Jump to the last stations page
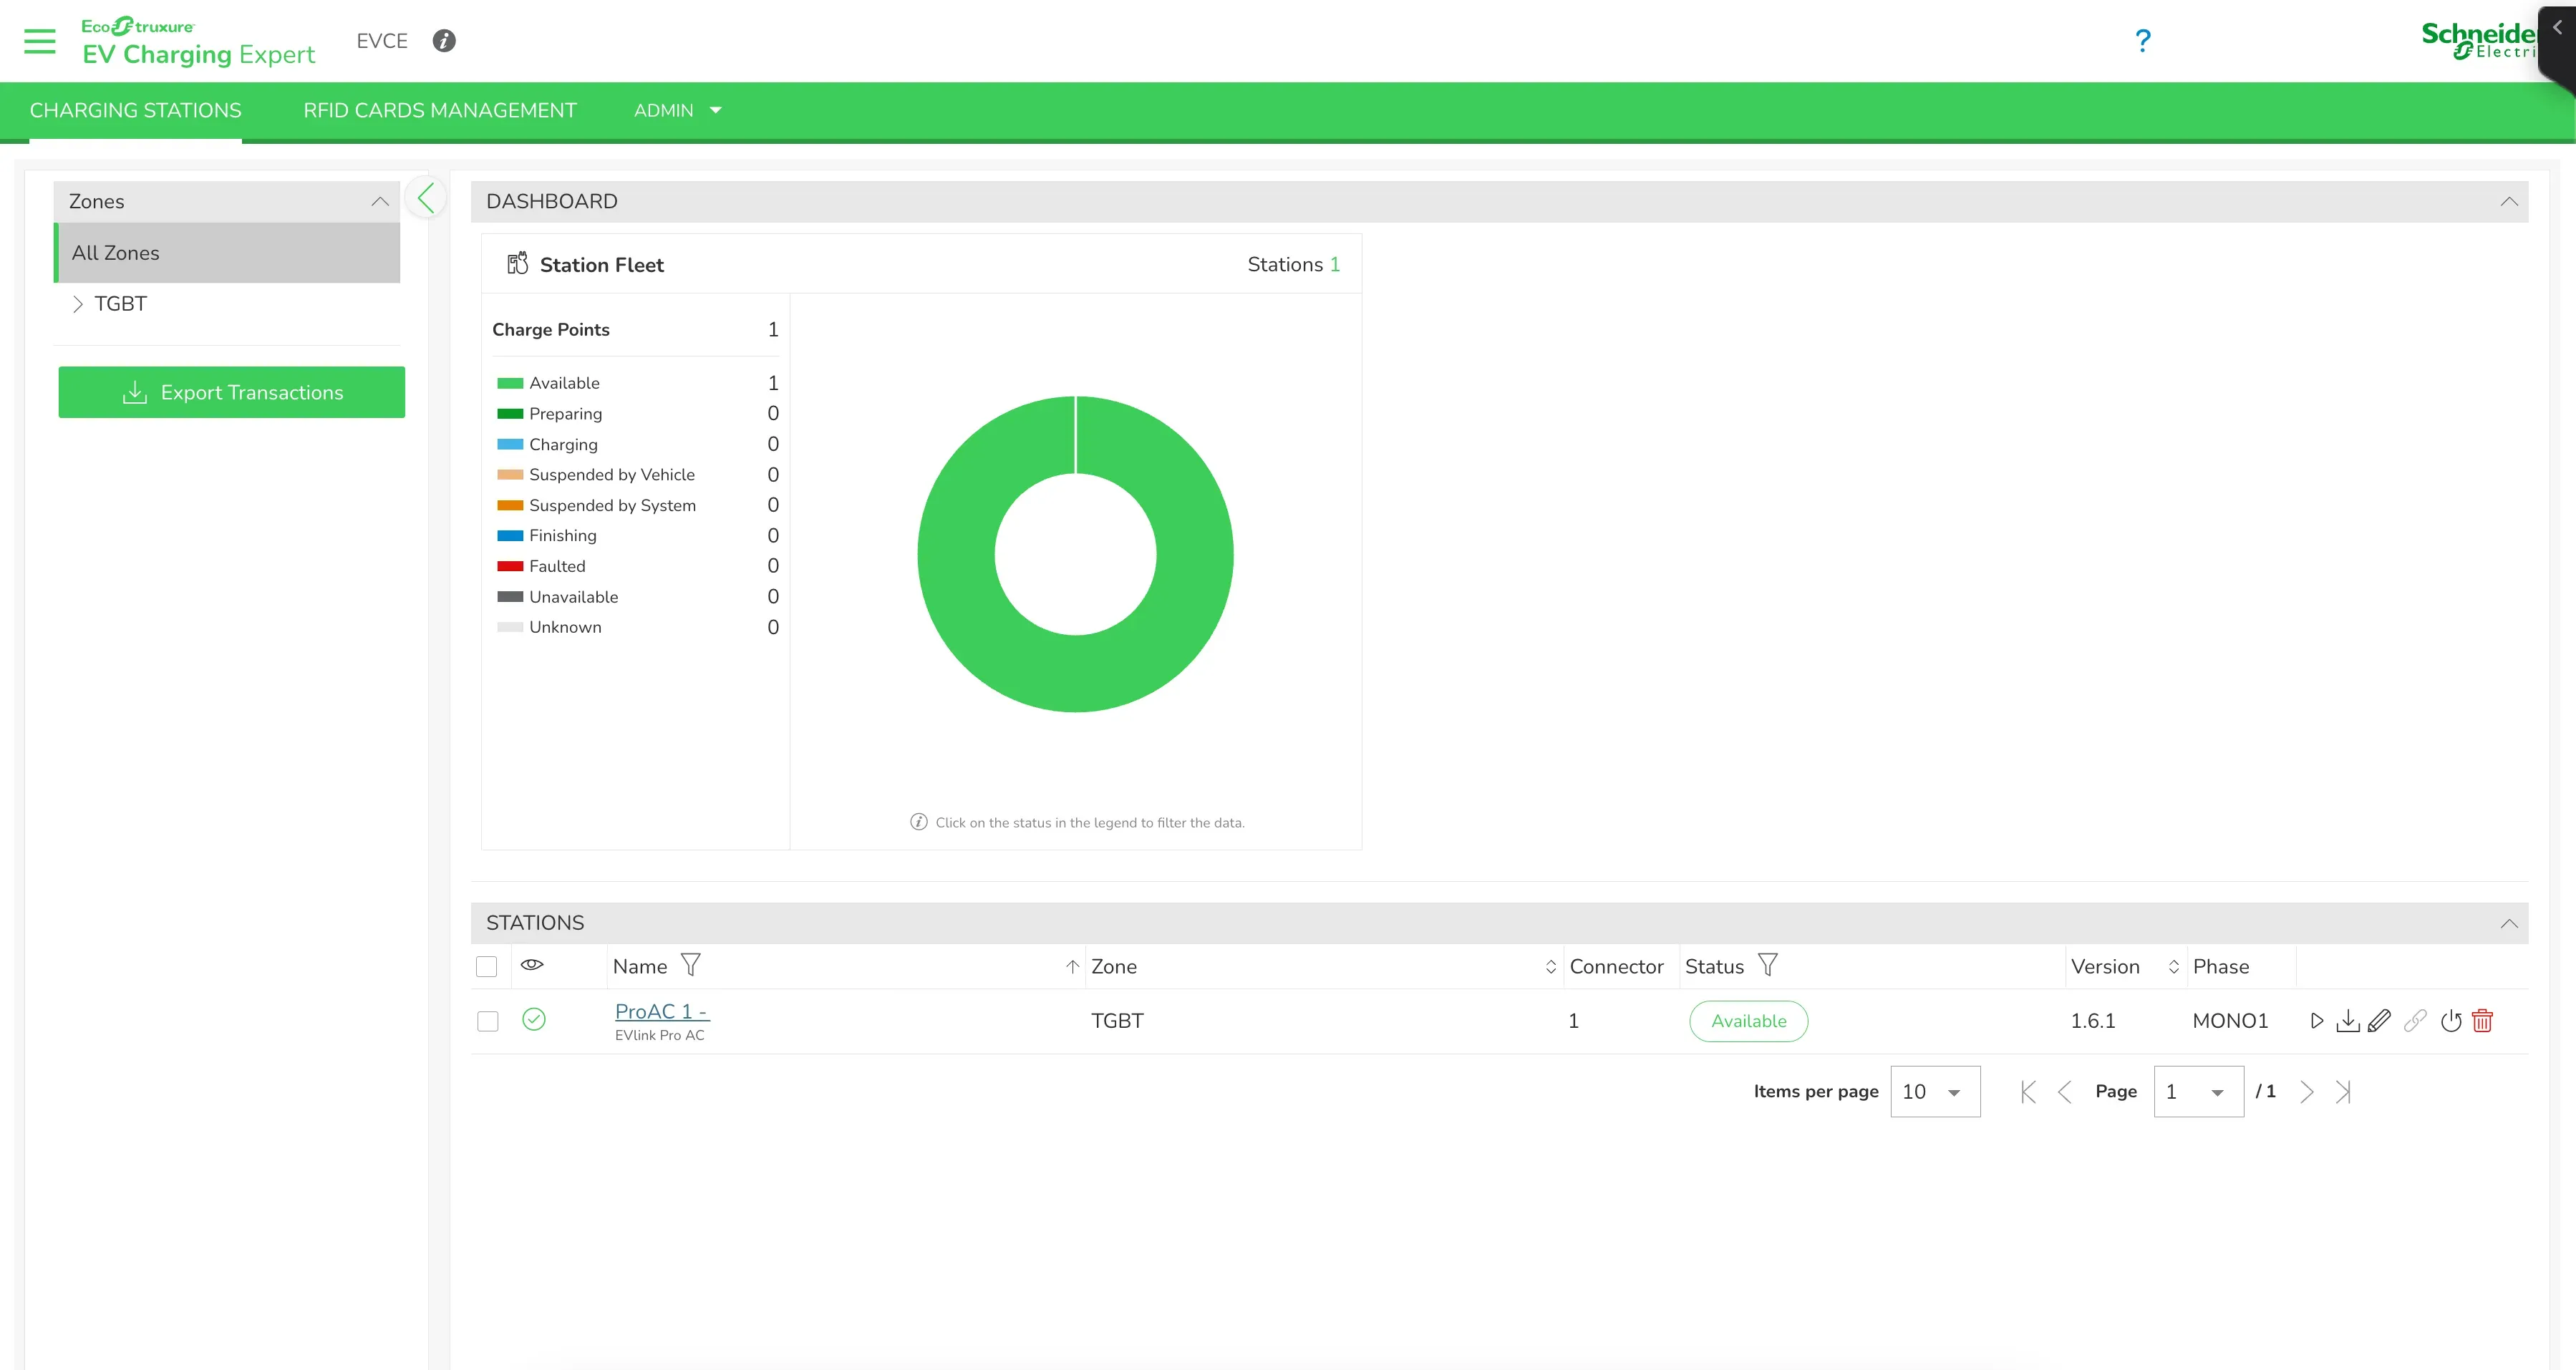 pyautogui.click(x=2343, y=1092)
